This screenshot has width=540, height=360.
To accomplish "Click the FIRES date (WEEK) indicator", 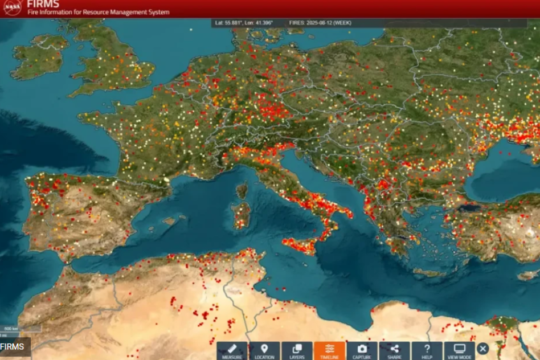I will tap(320, 23).
